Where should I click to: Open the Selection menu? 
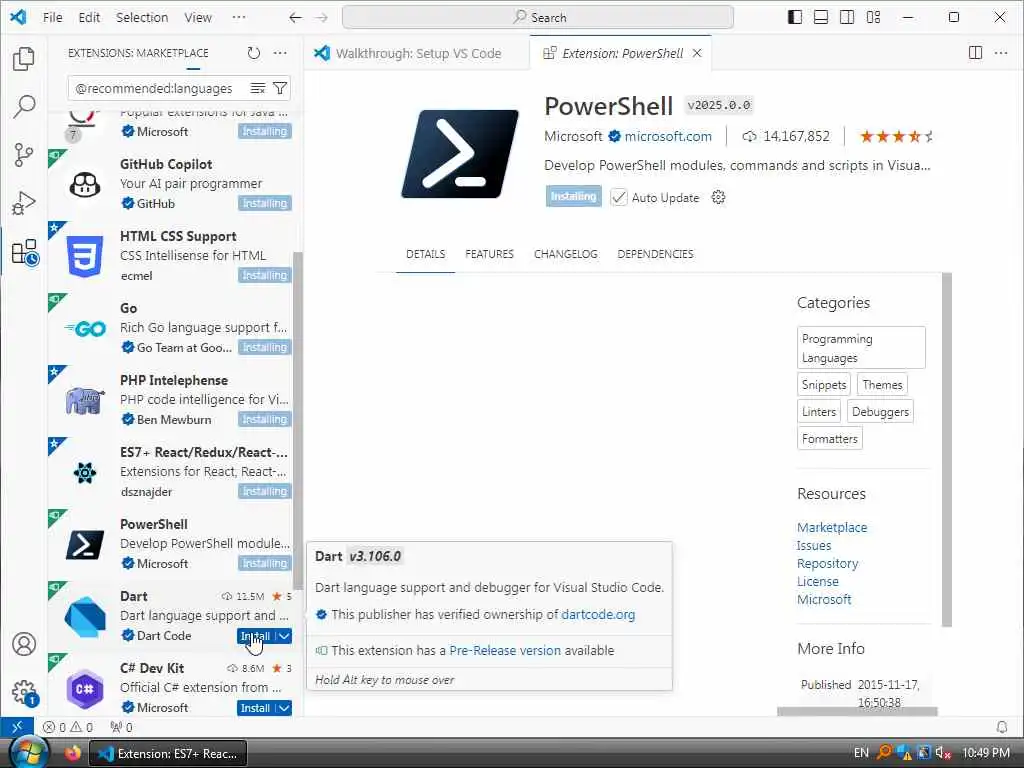point(142,18)
